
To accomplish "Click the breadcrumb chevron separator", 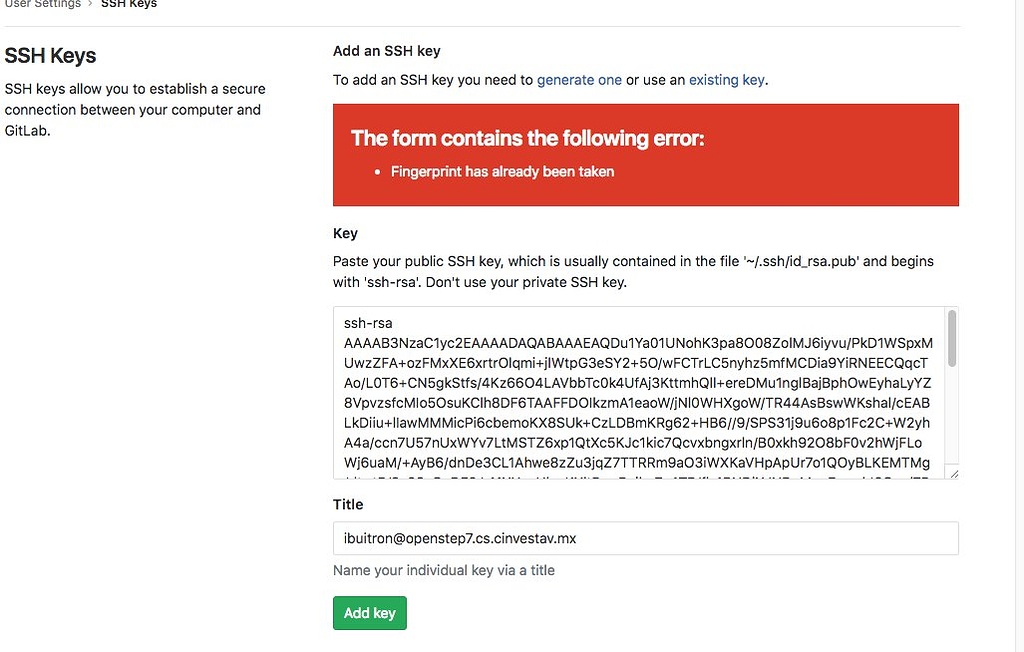I will click(90, 4).
